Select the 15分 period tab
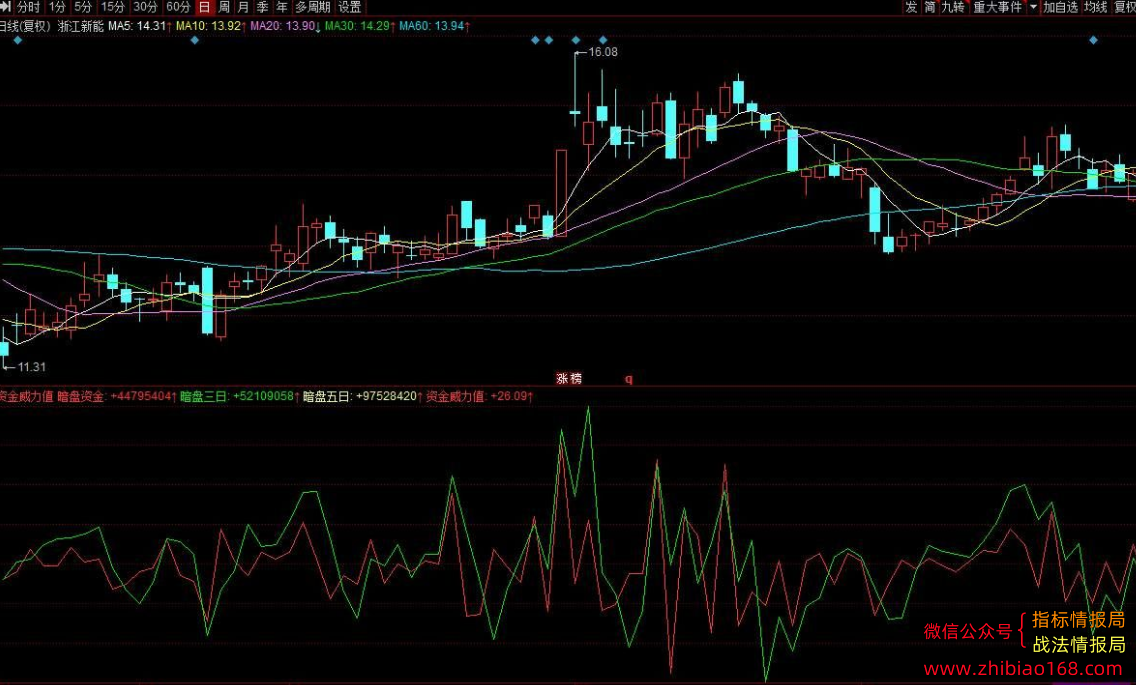This screenshot has width=1136, height=685. point(112,7)
